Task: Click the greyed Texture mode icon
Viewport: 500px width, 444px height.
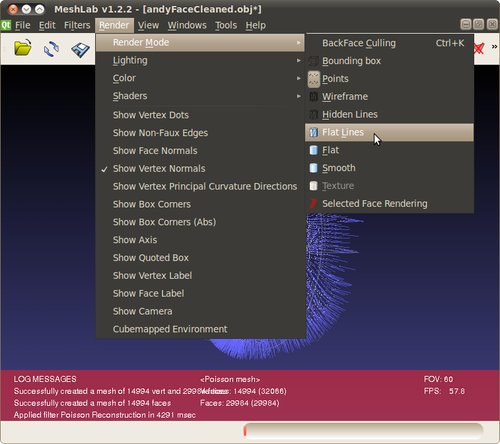Action: coord(313,186)
